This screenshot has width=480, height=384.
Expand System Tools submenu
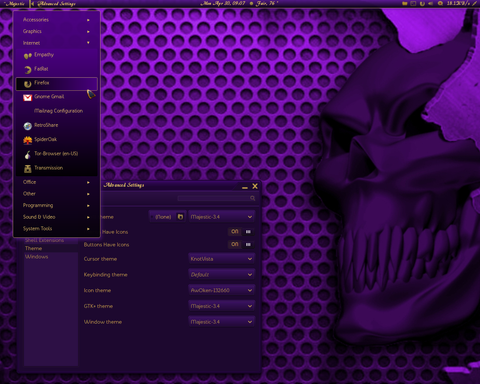tap(57, 229)
